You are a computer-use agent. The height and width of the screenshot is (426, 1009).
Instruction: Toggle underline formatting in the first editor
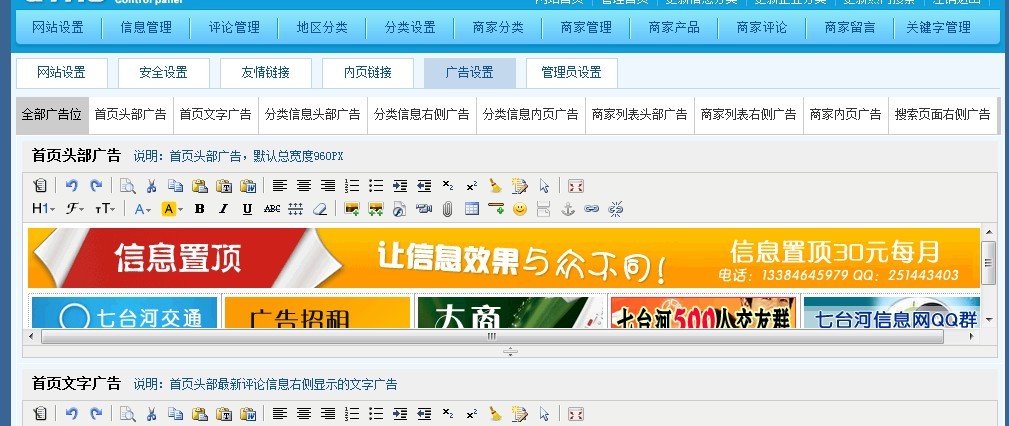[247, 209]
